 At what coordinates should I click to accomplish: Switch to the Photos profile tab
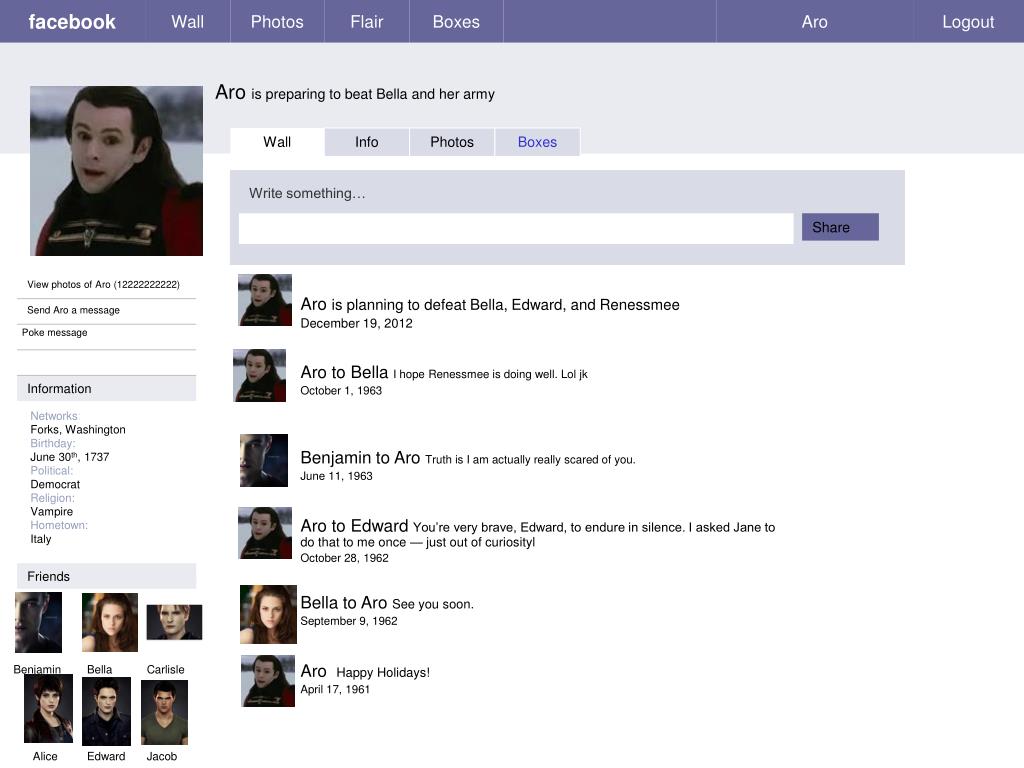[x=452, y=142]
